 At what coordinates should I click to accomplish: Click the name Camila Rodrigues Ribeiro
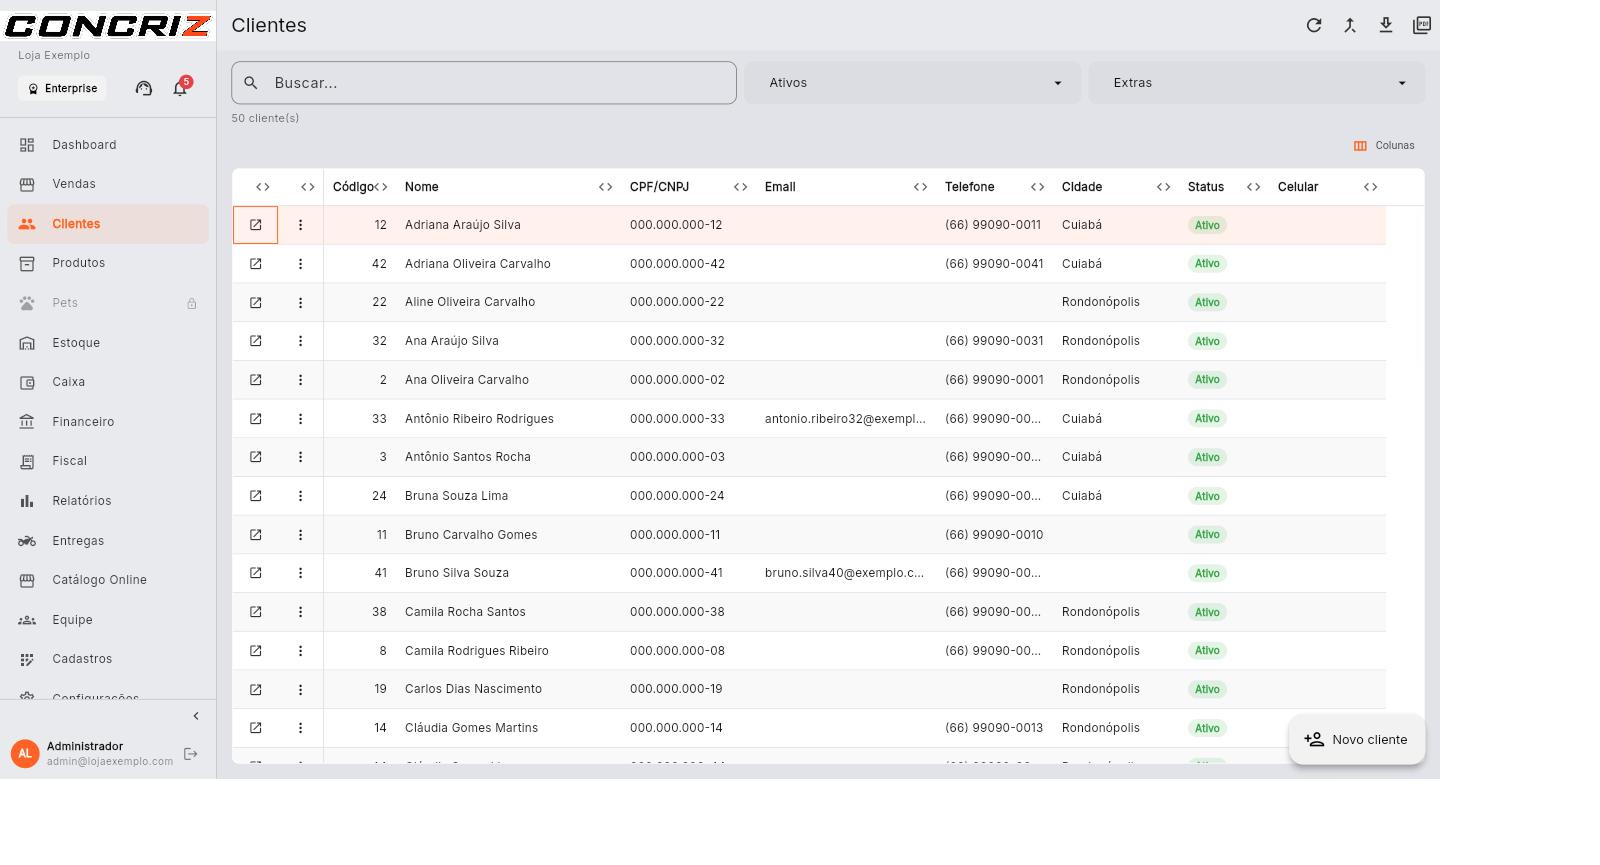coord(477,651)
